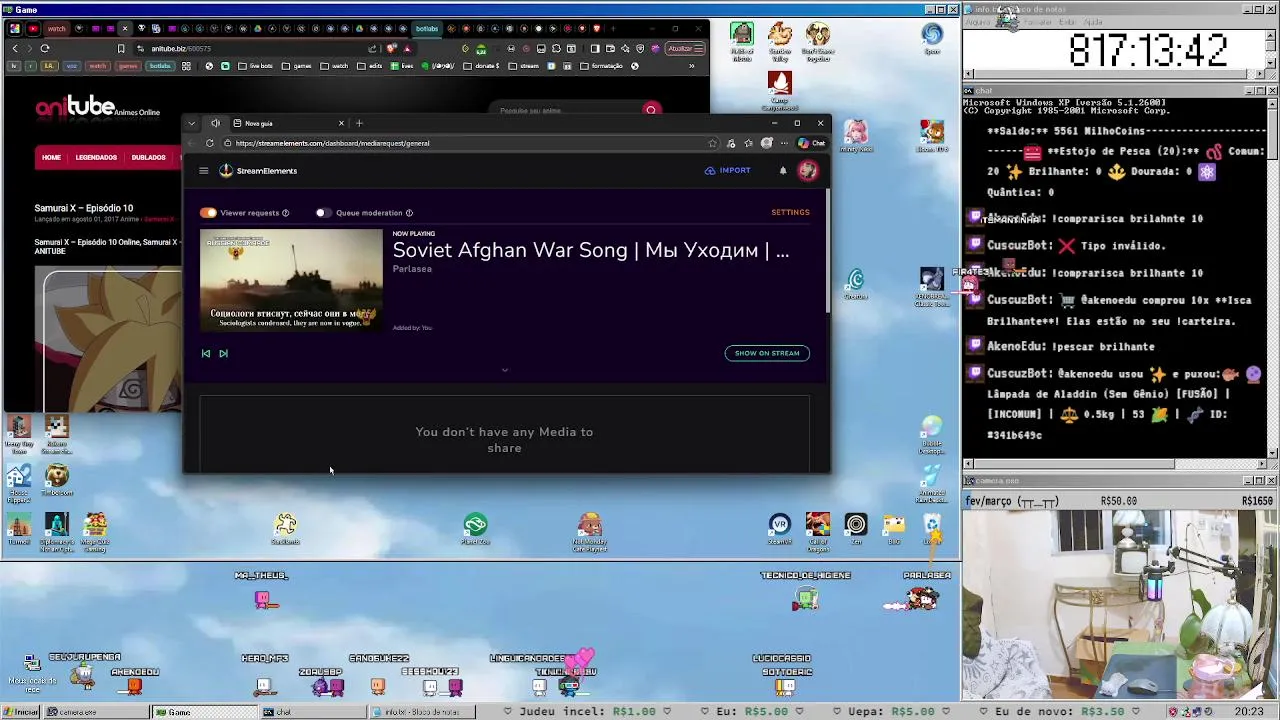Open the browser three-dots menu
Viewport: 1280px width, 720px height.
coord(784,143)
